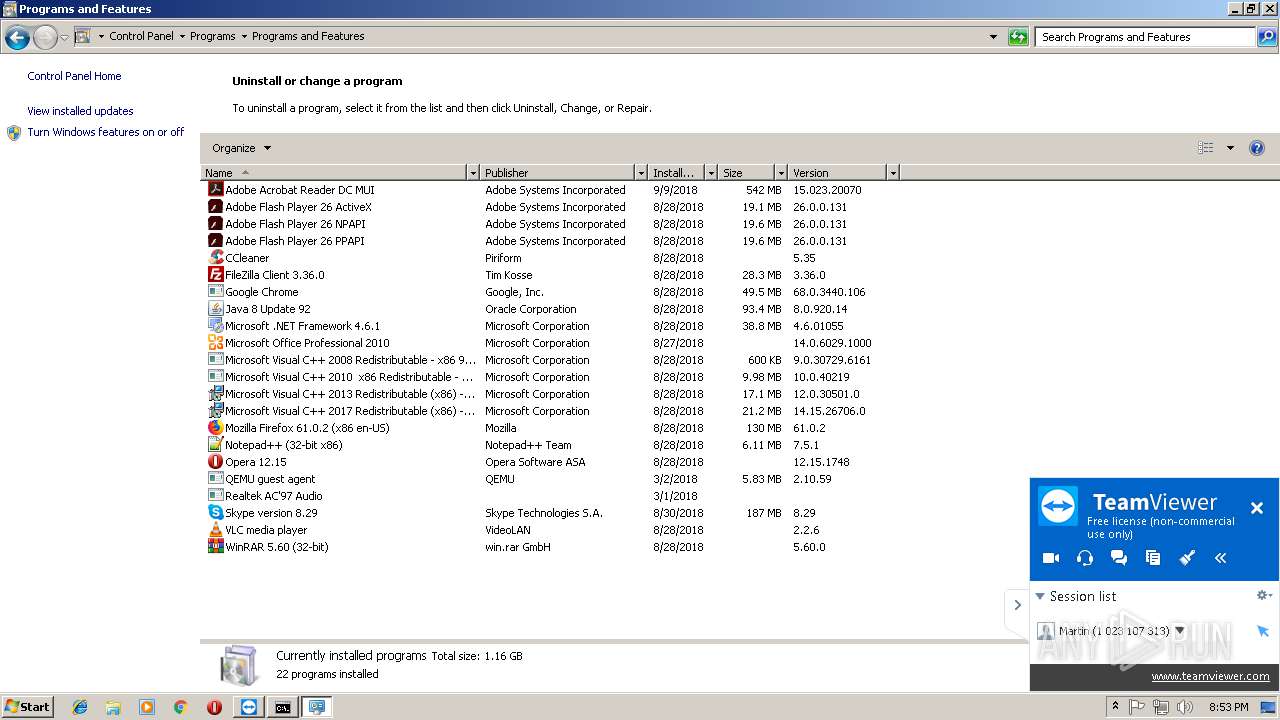This screenshot has width=1280, height=720.
Task: Open the TeamViewer chat icon
Action: tap(1119, 558)
